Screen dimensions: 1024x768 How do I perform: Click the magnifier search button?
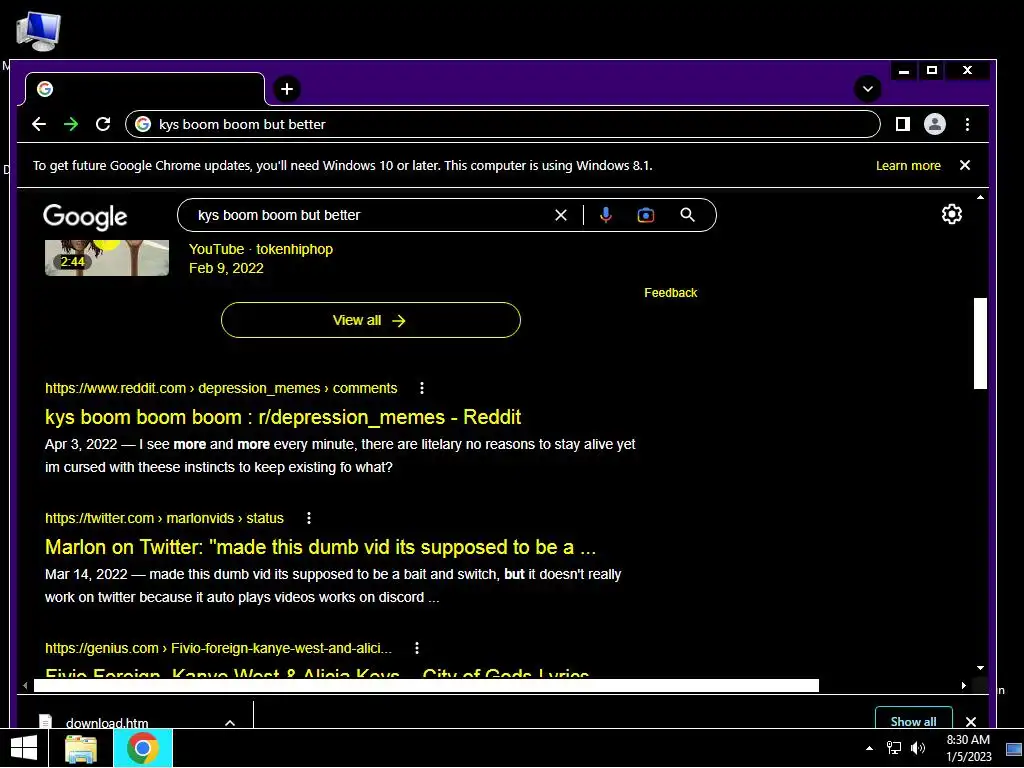click(x=687, y=215)
